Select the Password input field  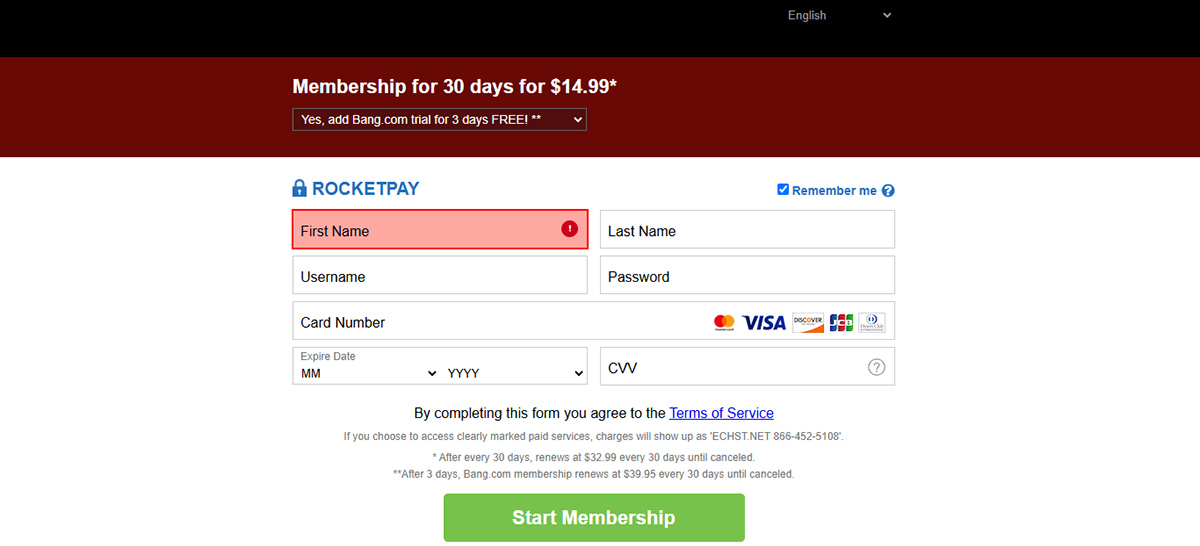click(x=746, y=276)
